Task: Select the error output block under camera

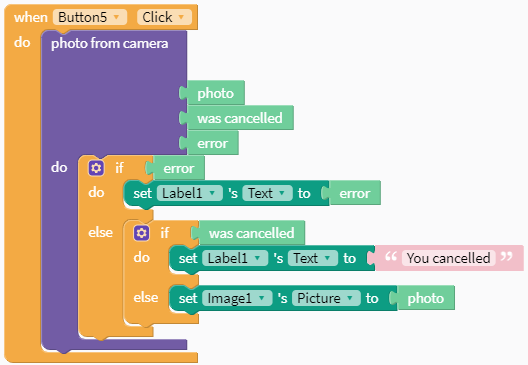Action: pos(212,143)
